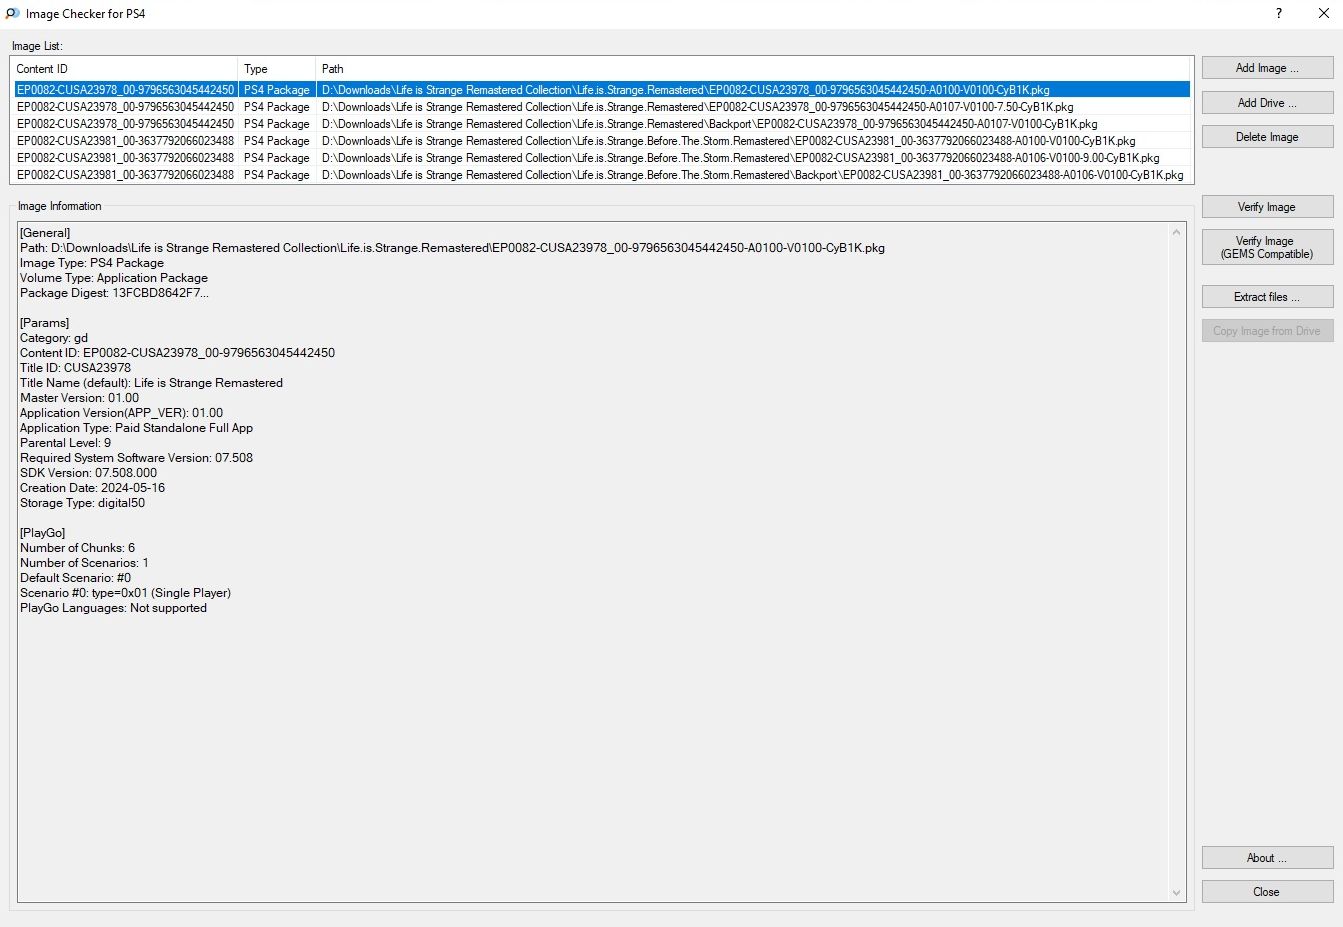The width and height of the screenshot is (1343, 927).
Task: Click the Close button at bottom right
Action: tap(1267, 892)
